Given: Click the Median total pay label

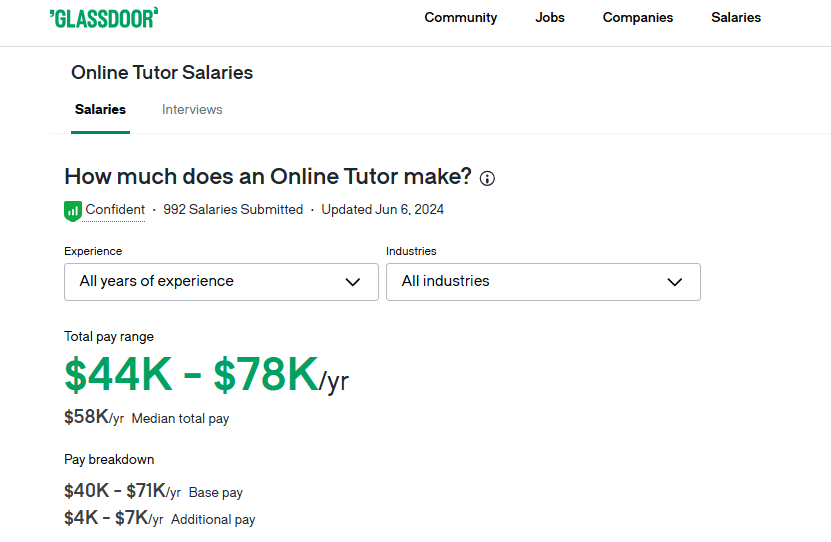Looking at the screenshot, I should tap(180, 419).
